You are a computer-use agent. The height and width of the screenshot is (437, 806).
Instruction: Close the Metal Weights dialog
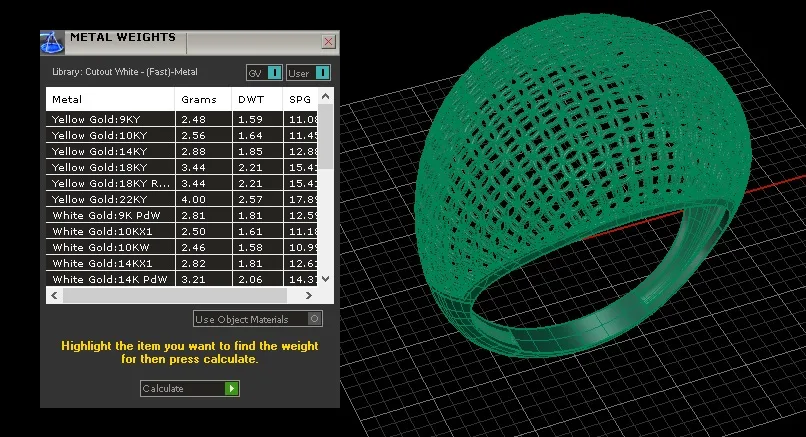pos(328,42)
